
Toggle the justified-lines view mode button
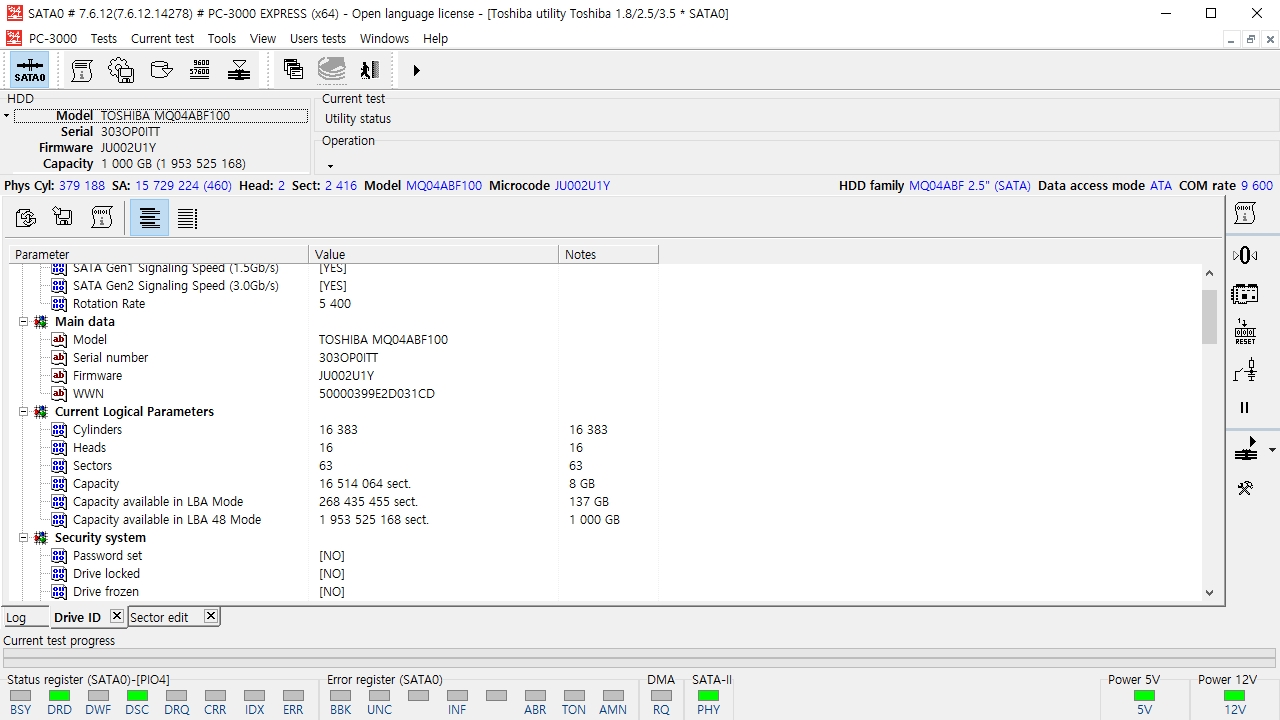click(x=187, y=218)
